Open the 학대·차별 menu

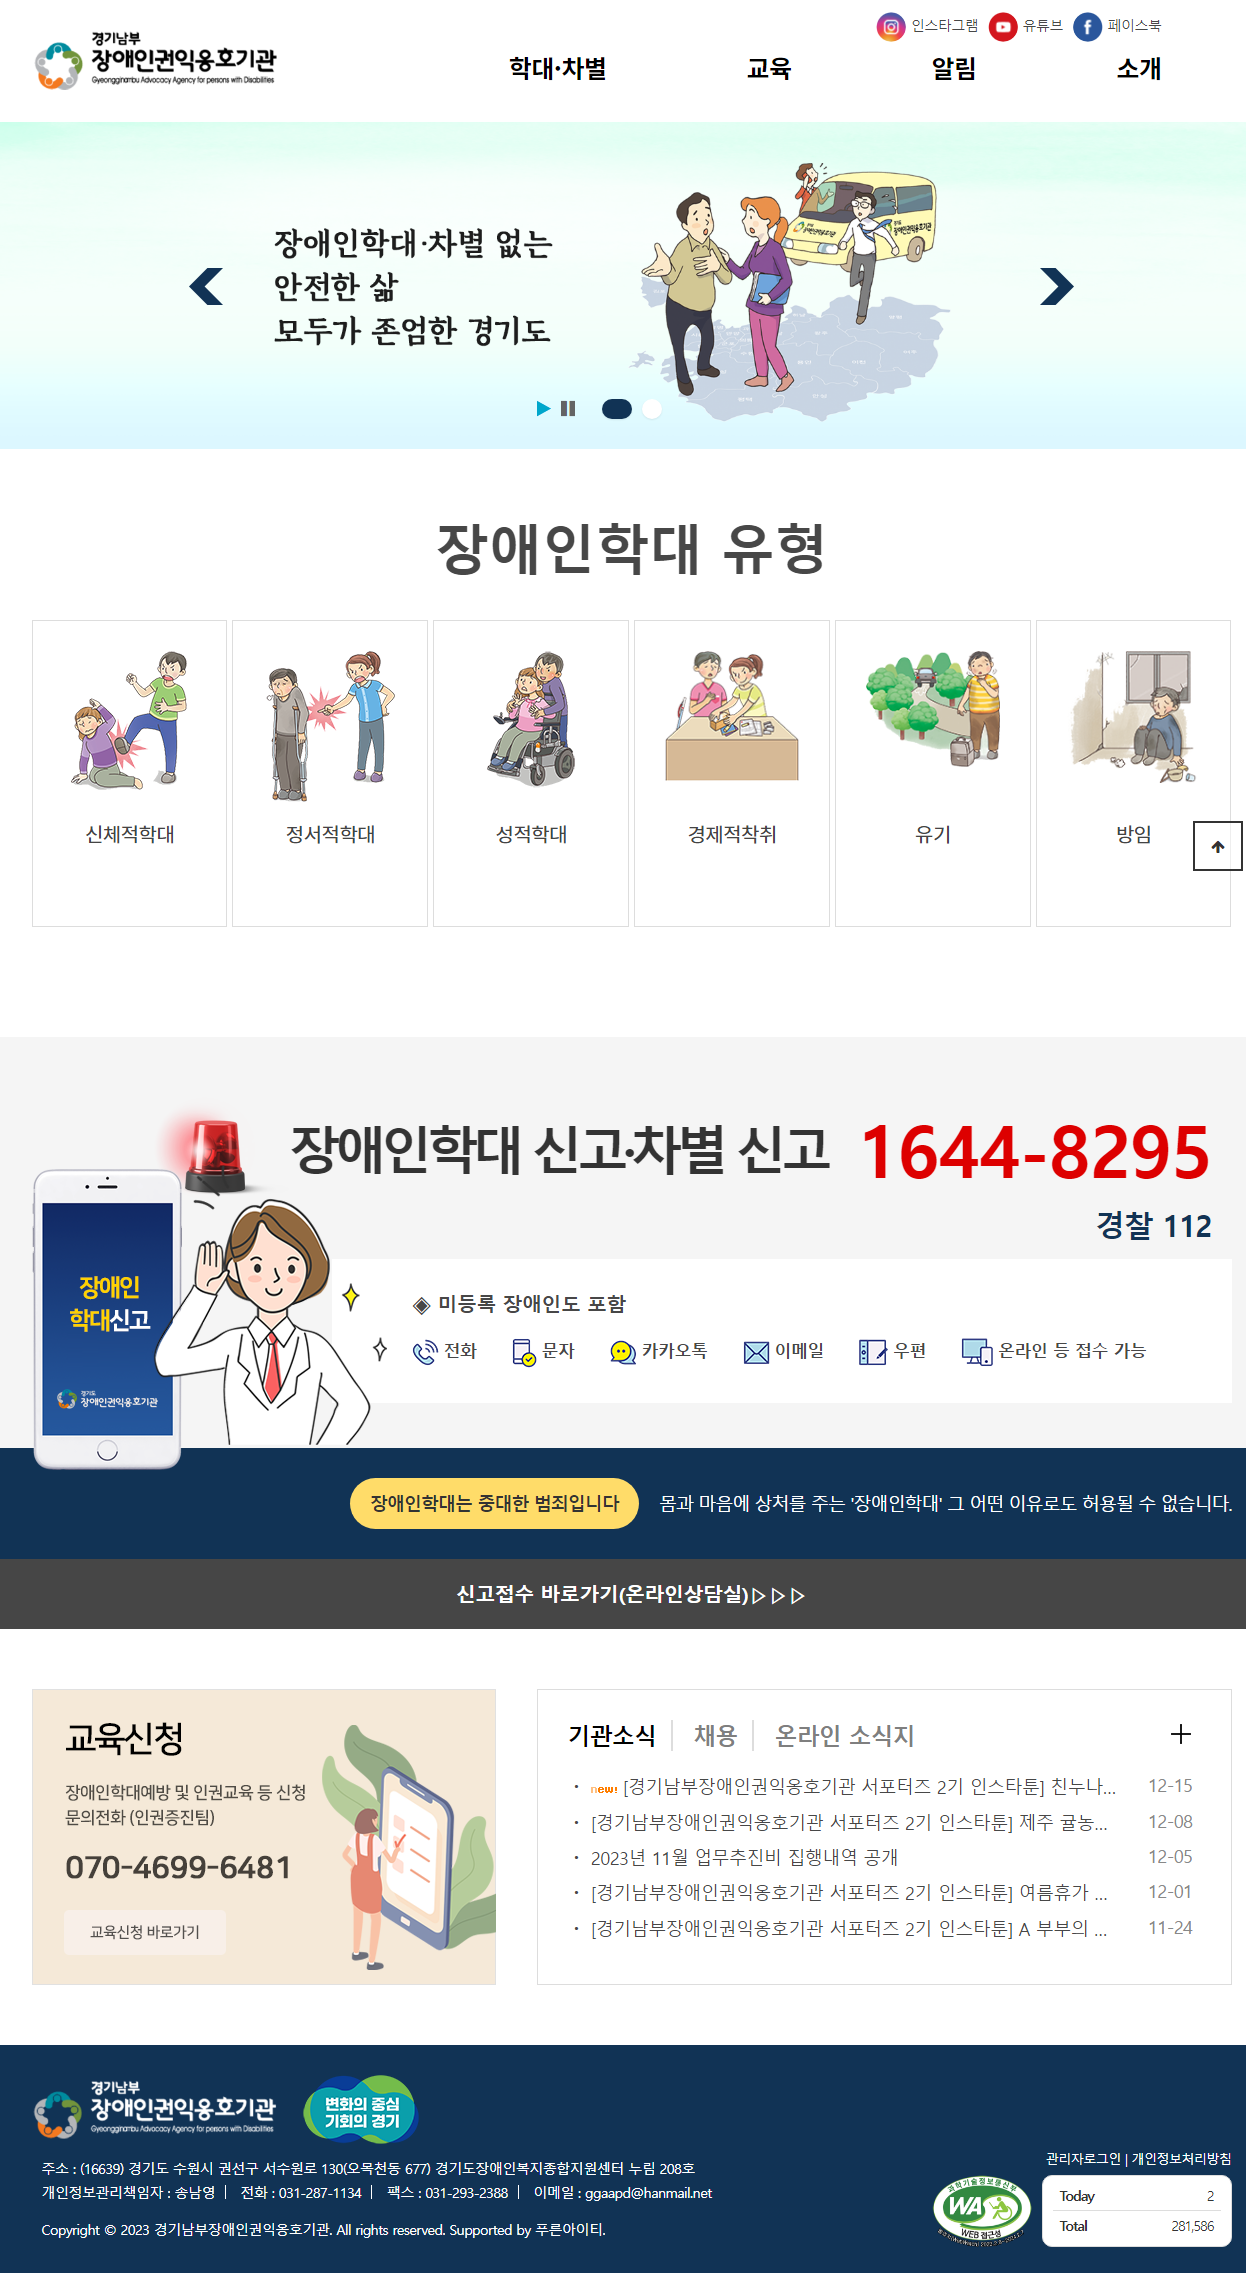(x=558, y=69)
